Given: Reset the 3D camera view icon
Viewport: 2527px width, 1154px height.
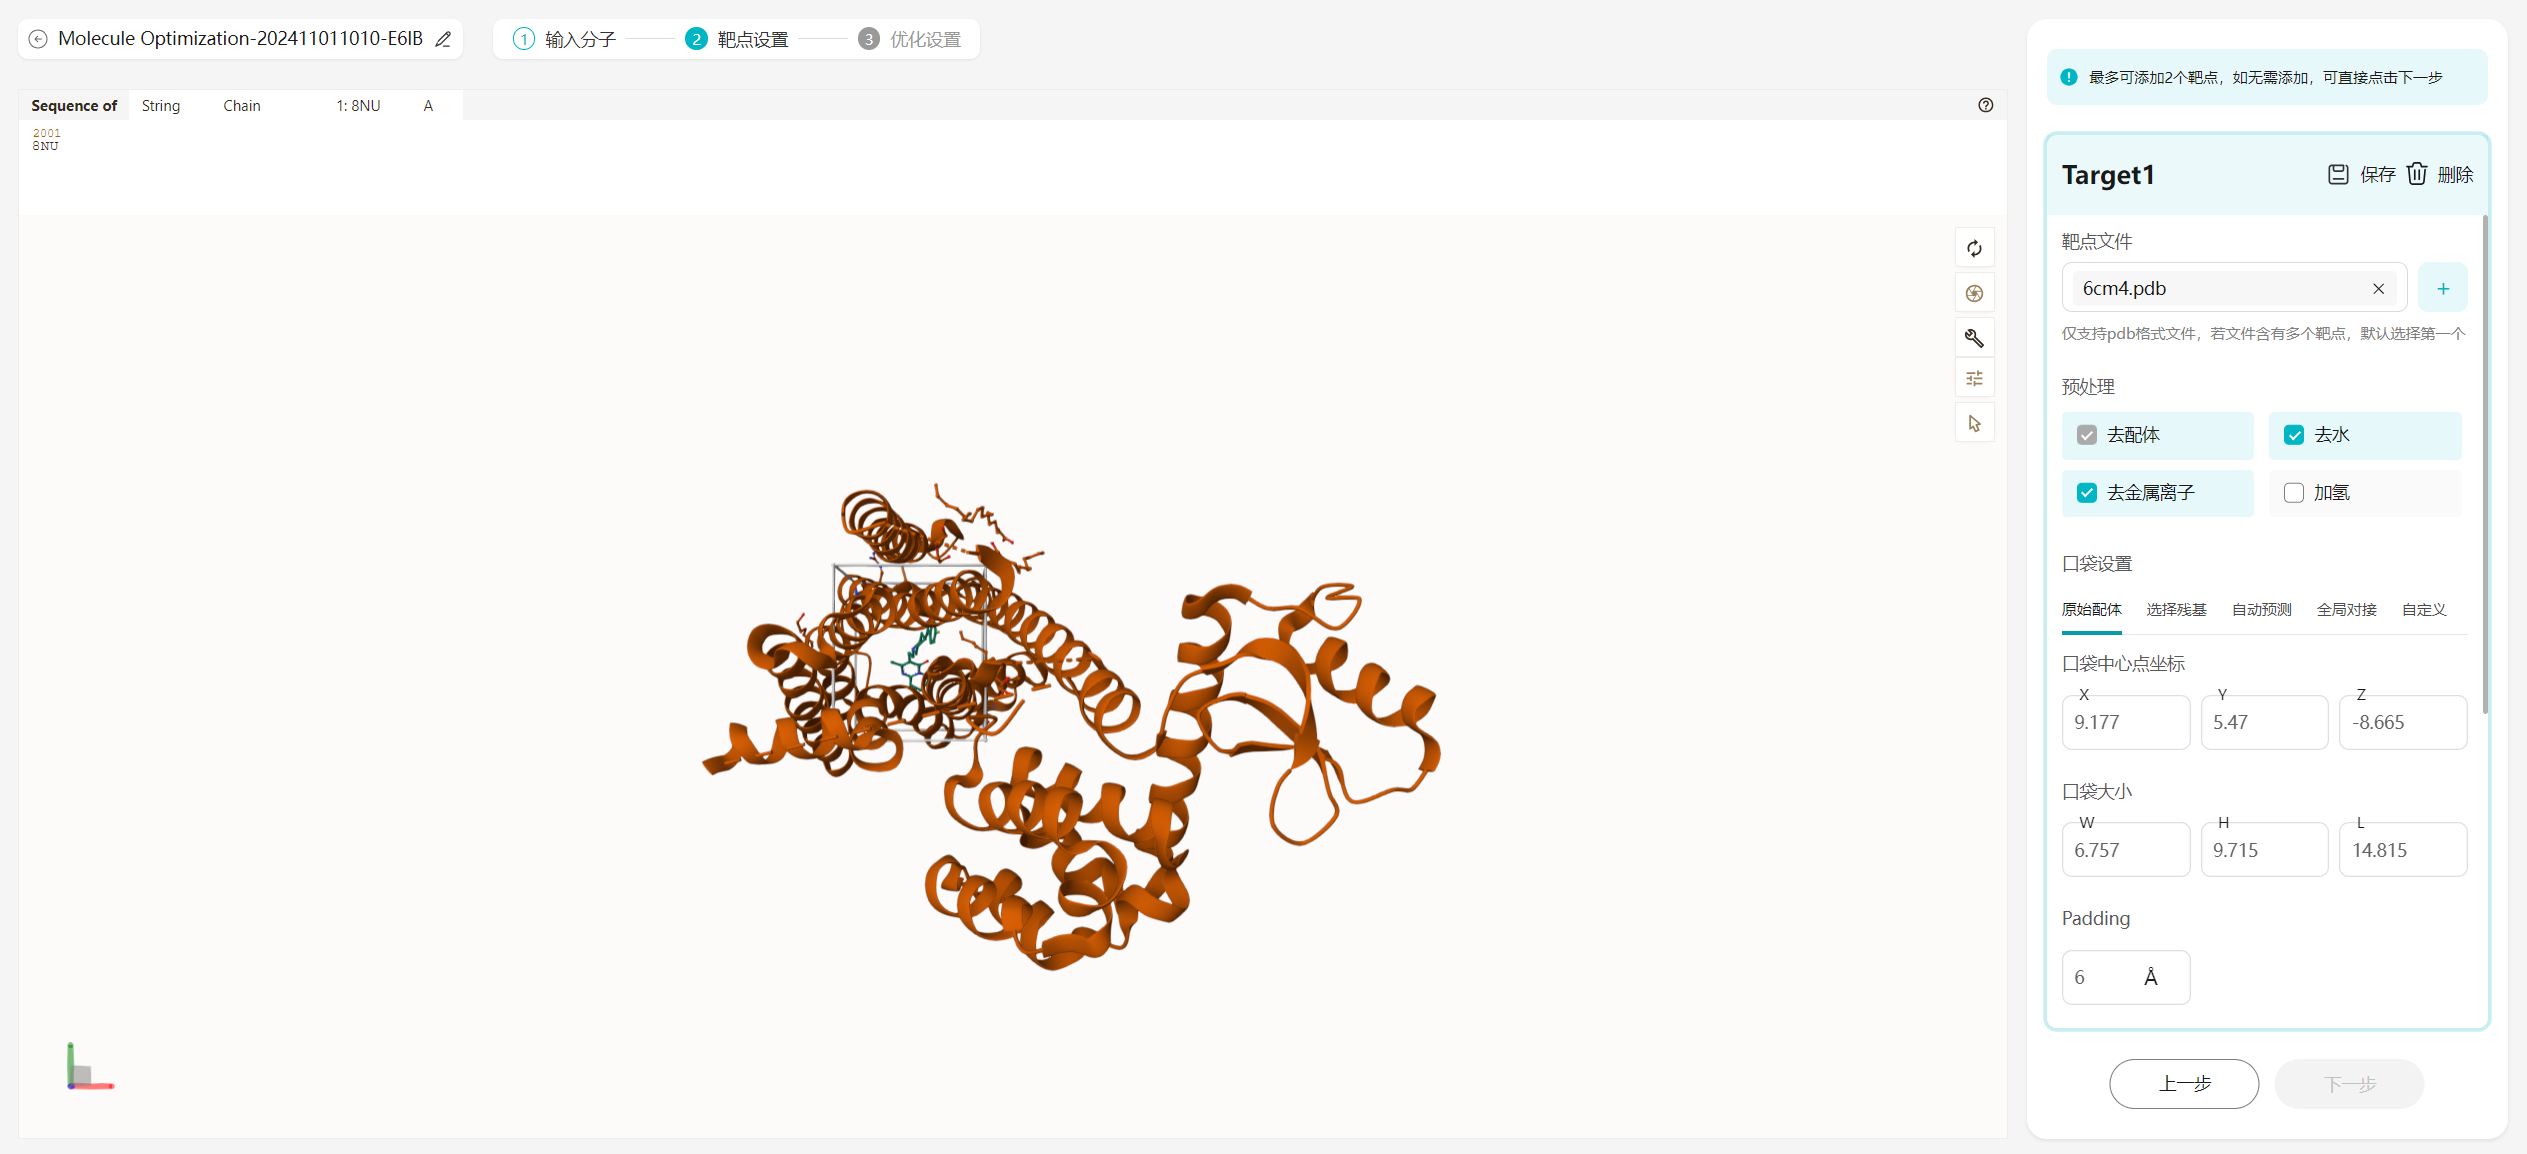Looking at the screenshot, I should point(1974,248).
